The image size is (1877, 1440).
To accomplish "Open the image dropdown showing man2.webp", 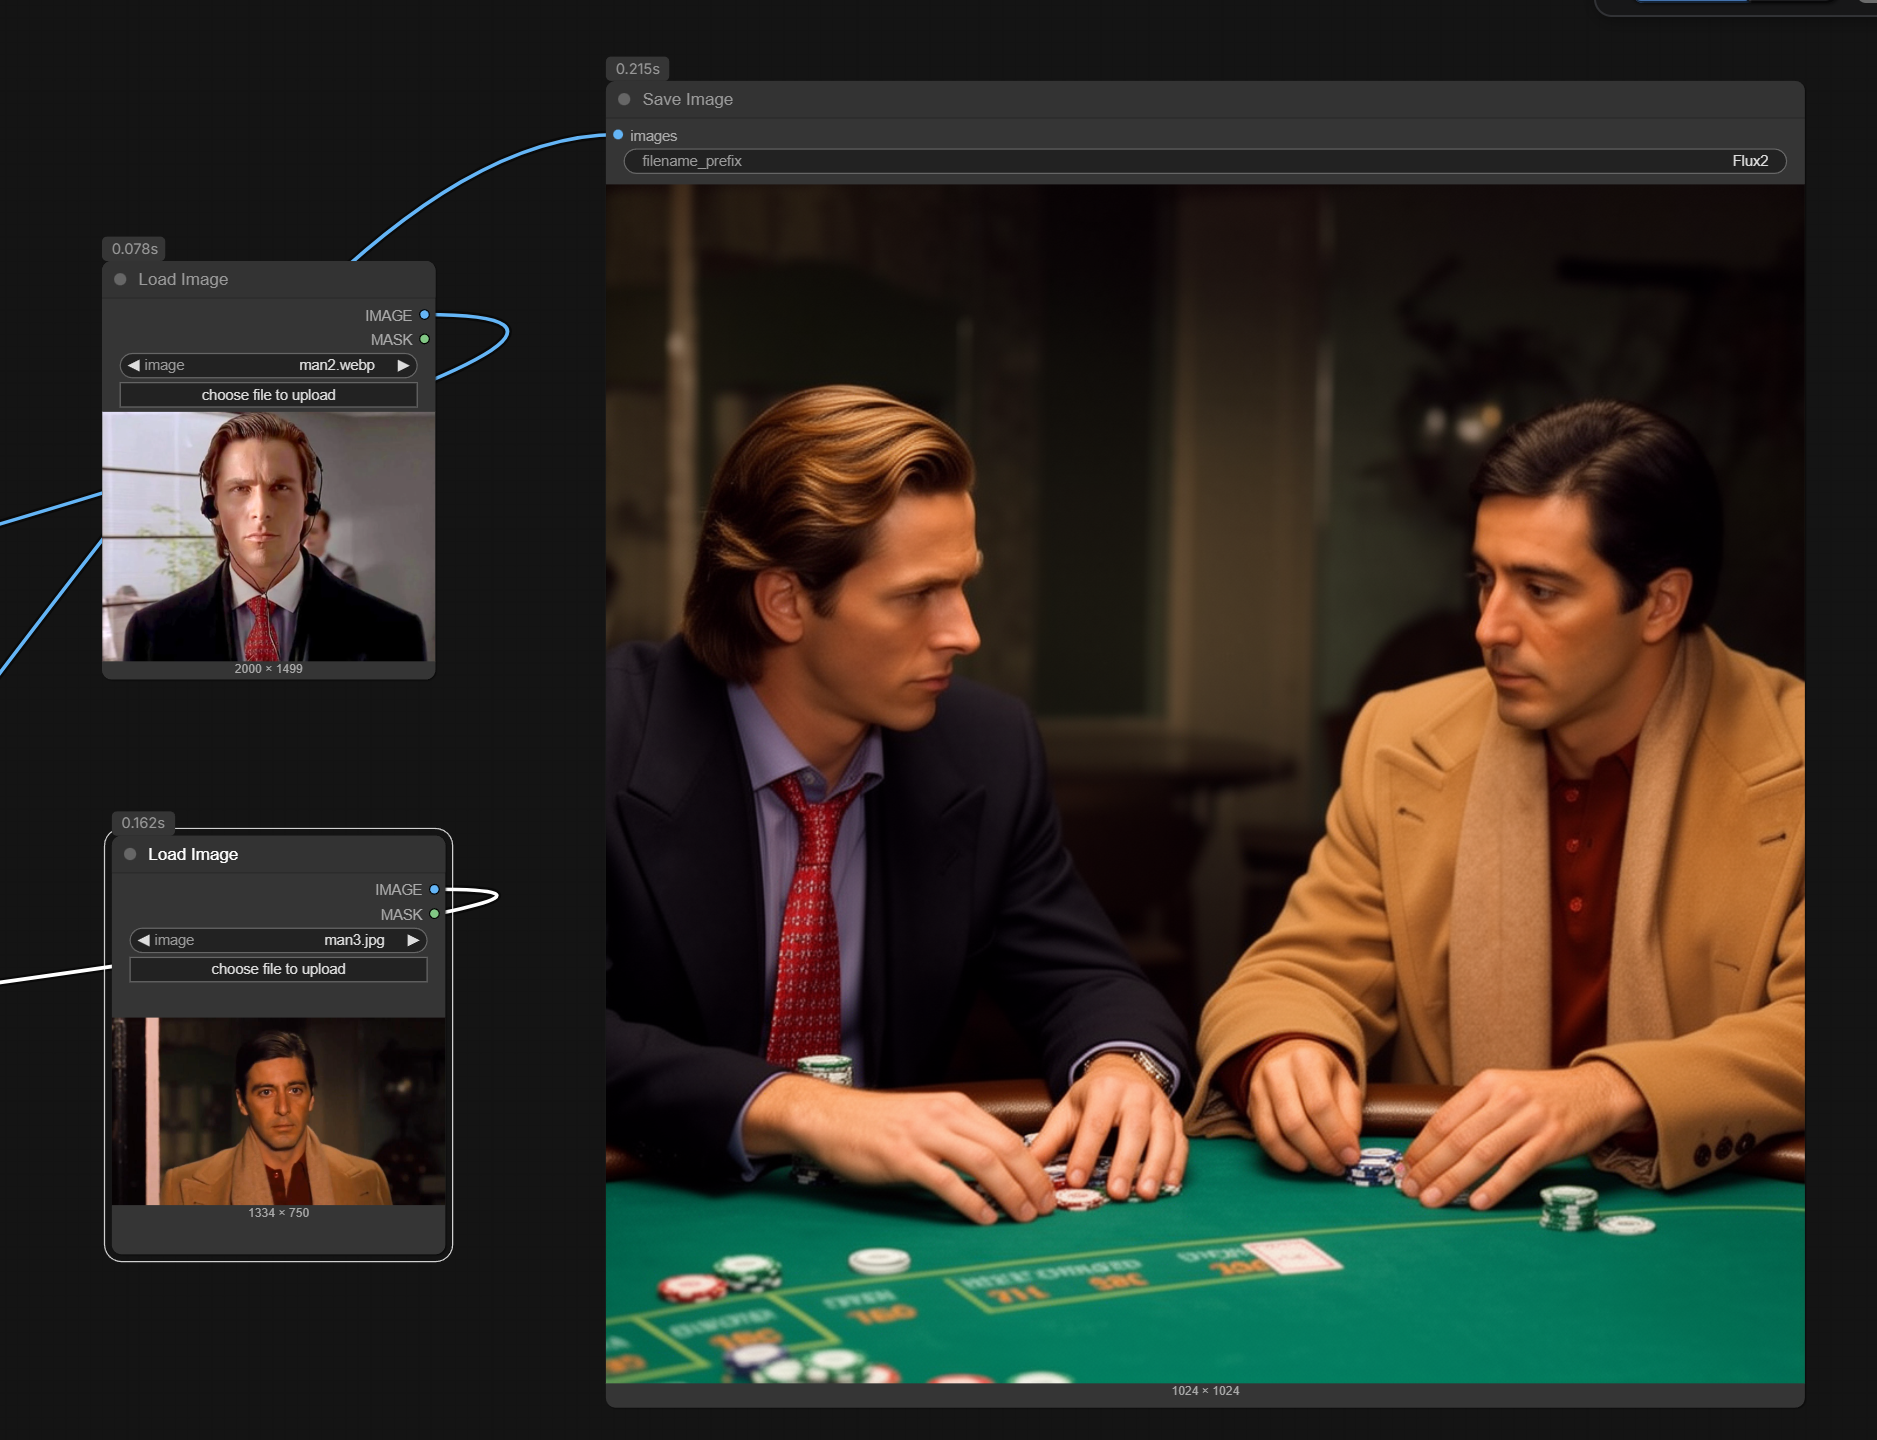I will [x=268, y=365].
